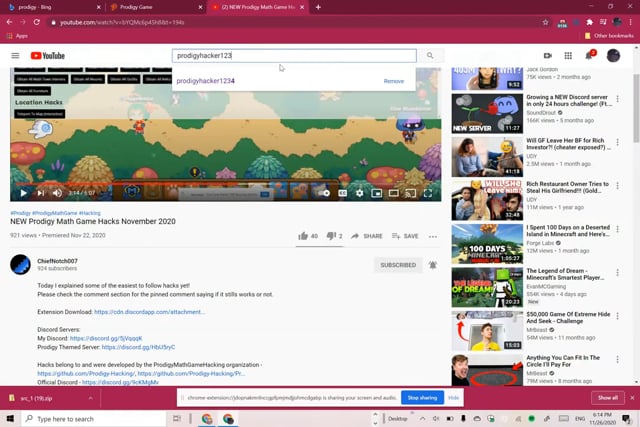Seek on the video progress bar

click(226, 184)
